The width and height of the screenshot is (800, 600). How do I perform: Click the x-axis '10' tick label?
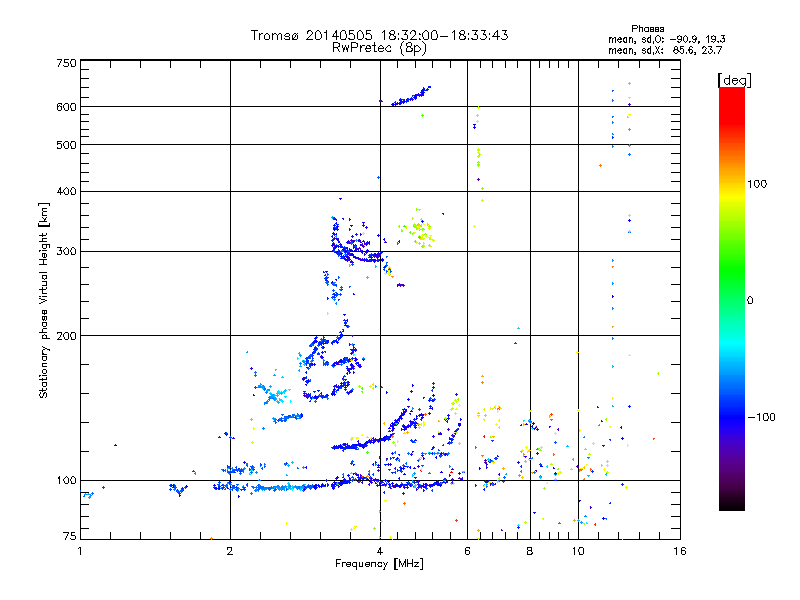click(x=578, y=551)
